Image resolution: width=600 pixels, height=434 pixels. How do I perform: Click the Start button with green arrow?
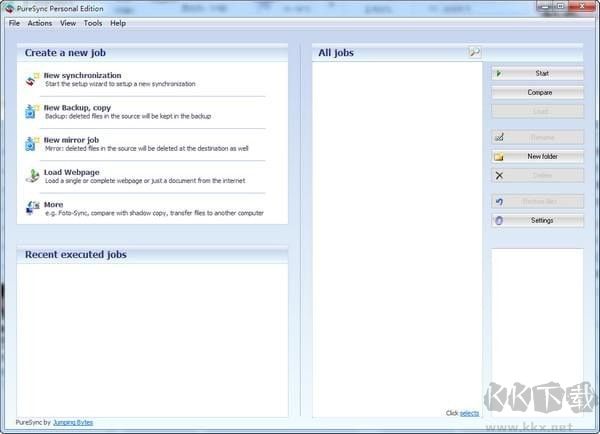pos(538,73)
